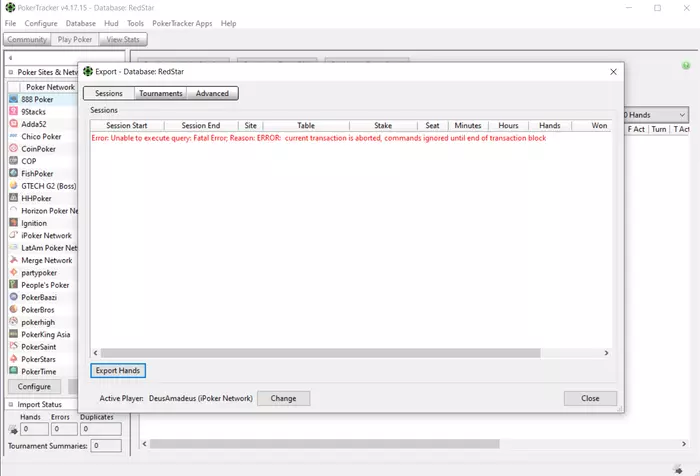This screenshot has width=700, height=476.
Task: Click the PokerKing Asia icon
Action: [x=14, y=334]
